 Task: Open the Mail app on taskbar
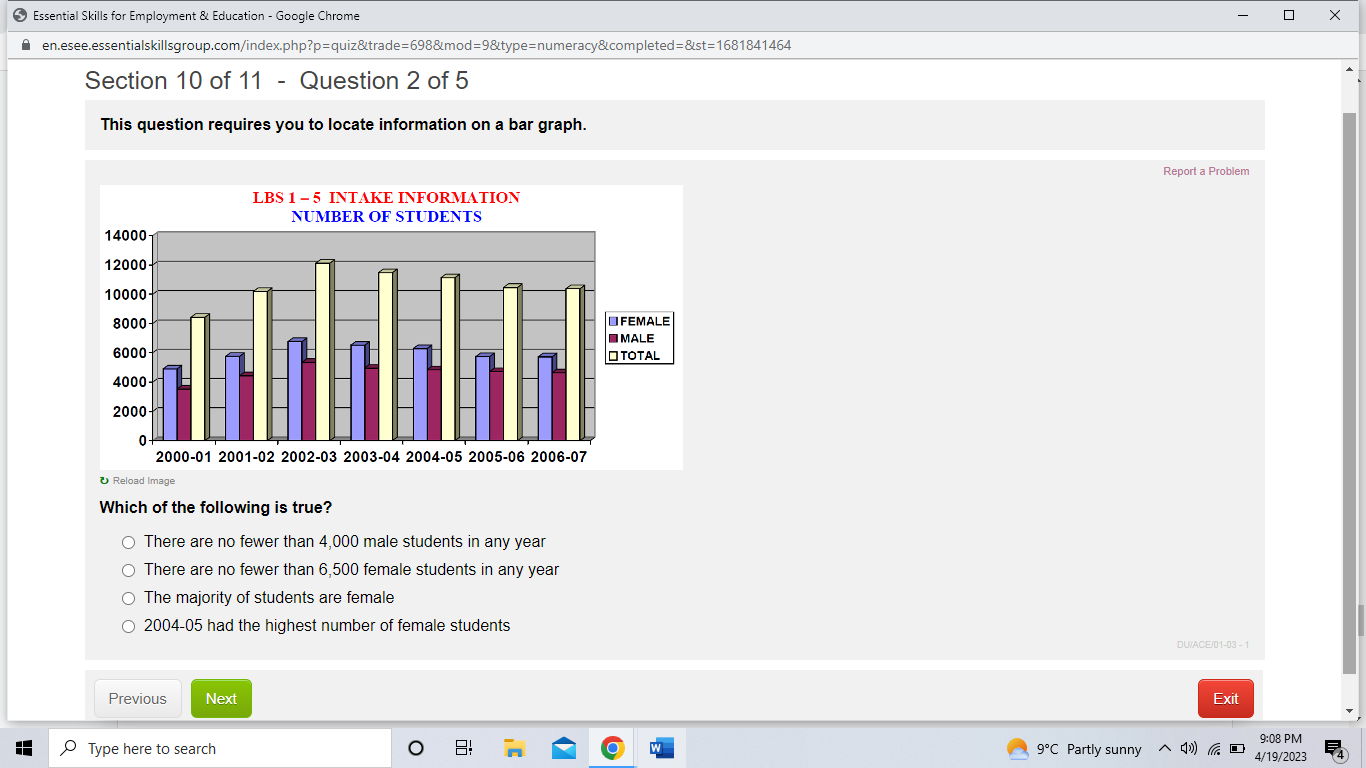[x=564, y=748]
